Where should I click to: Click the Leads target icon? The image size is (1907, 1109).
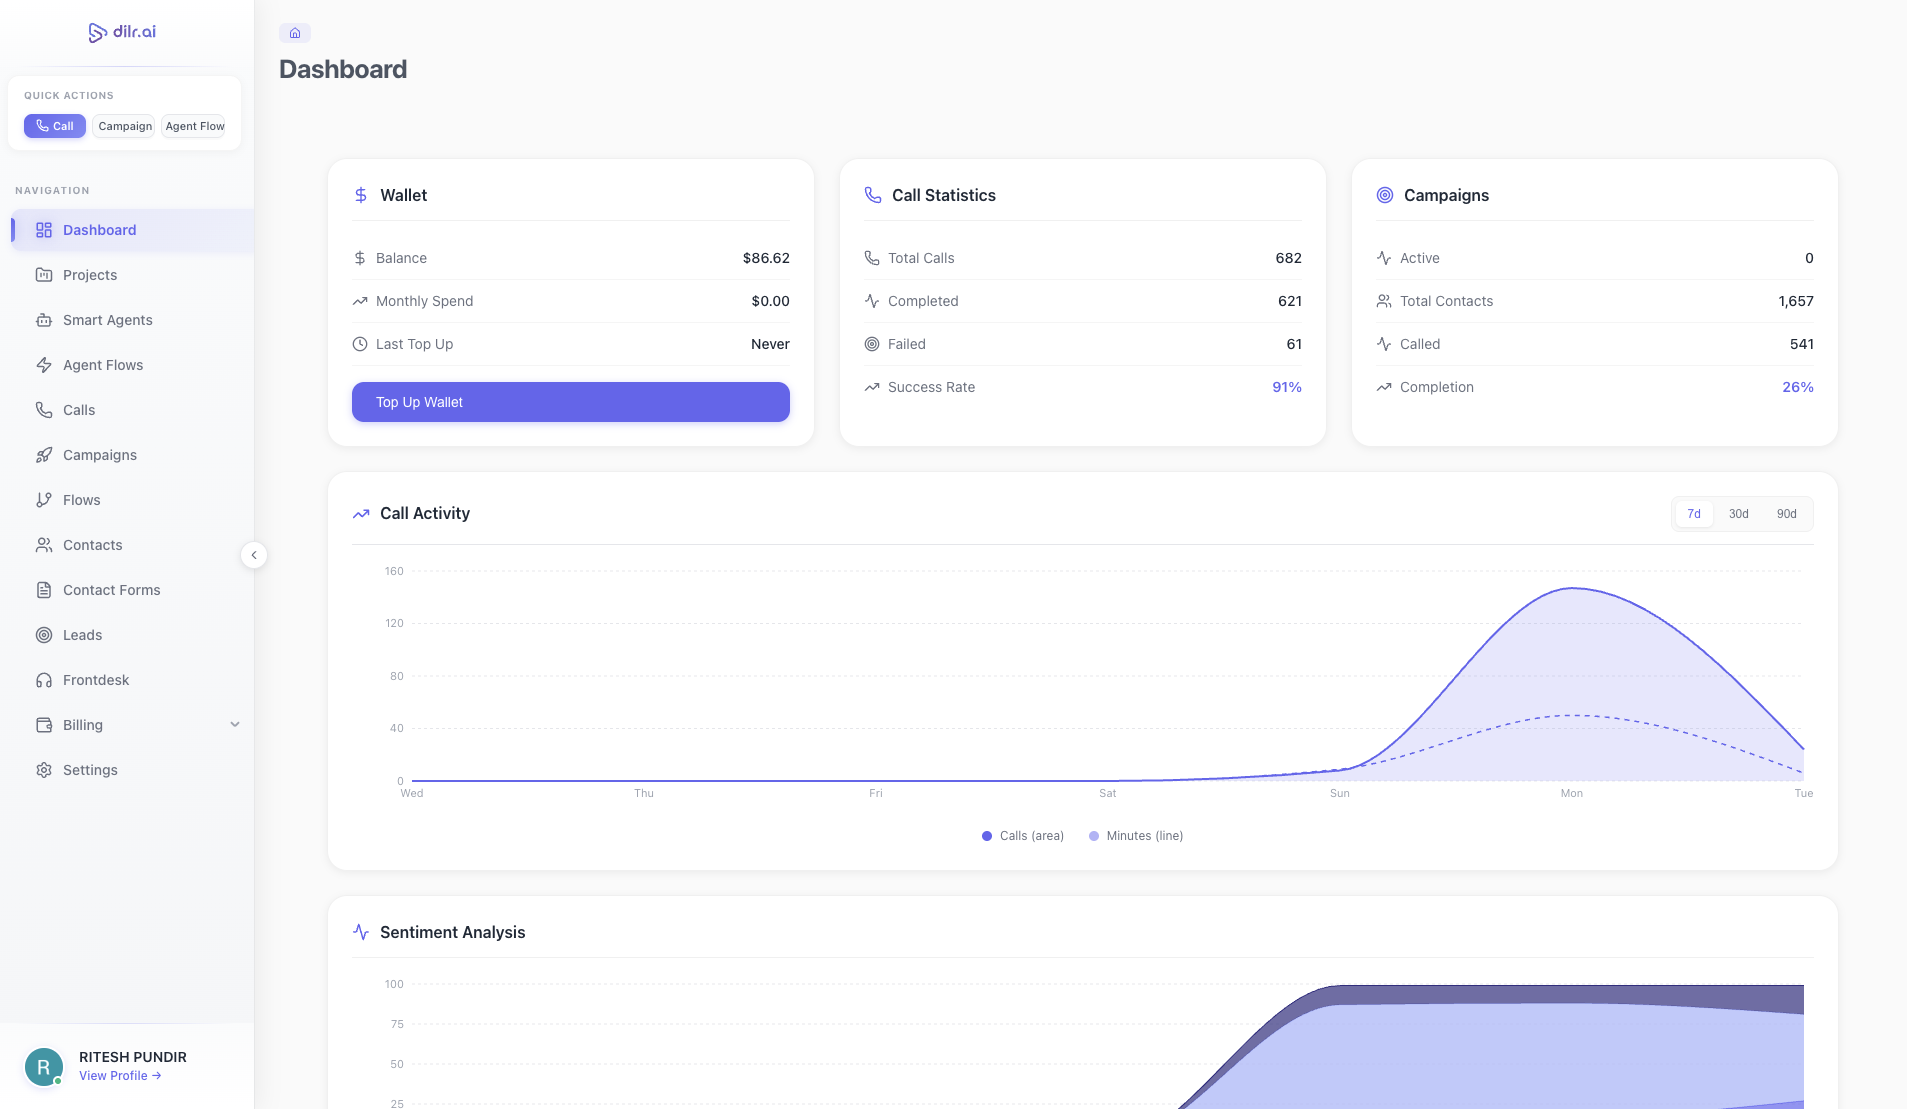pos(44,635)
